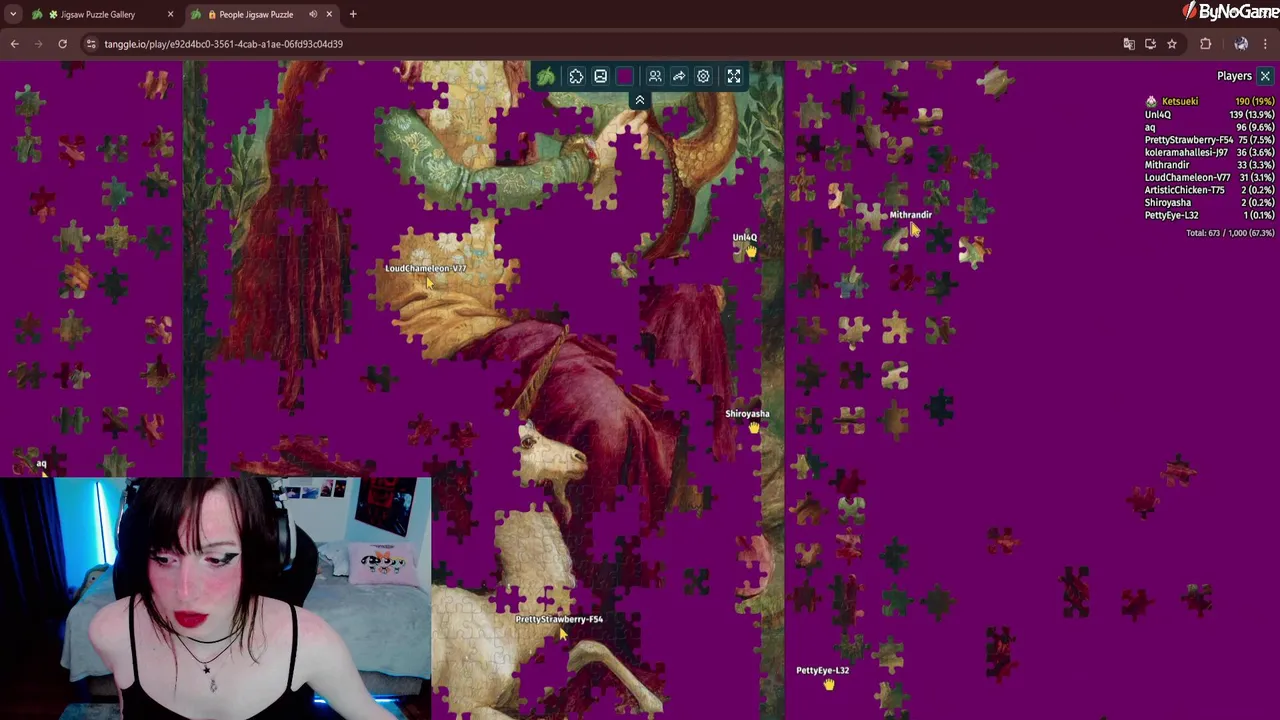Click the Players panel heading
The image size is (1280, 720).
(1234, 76)
